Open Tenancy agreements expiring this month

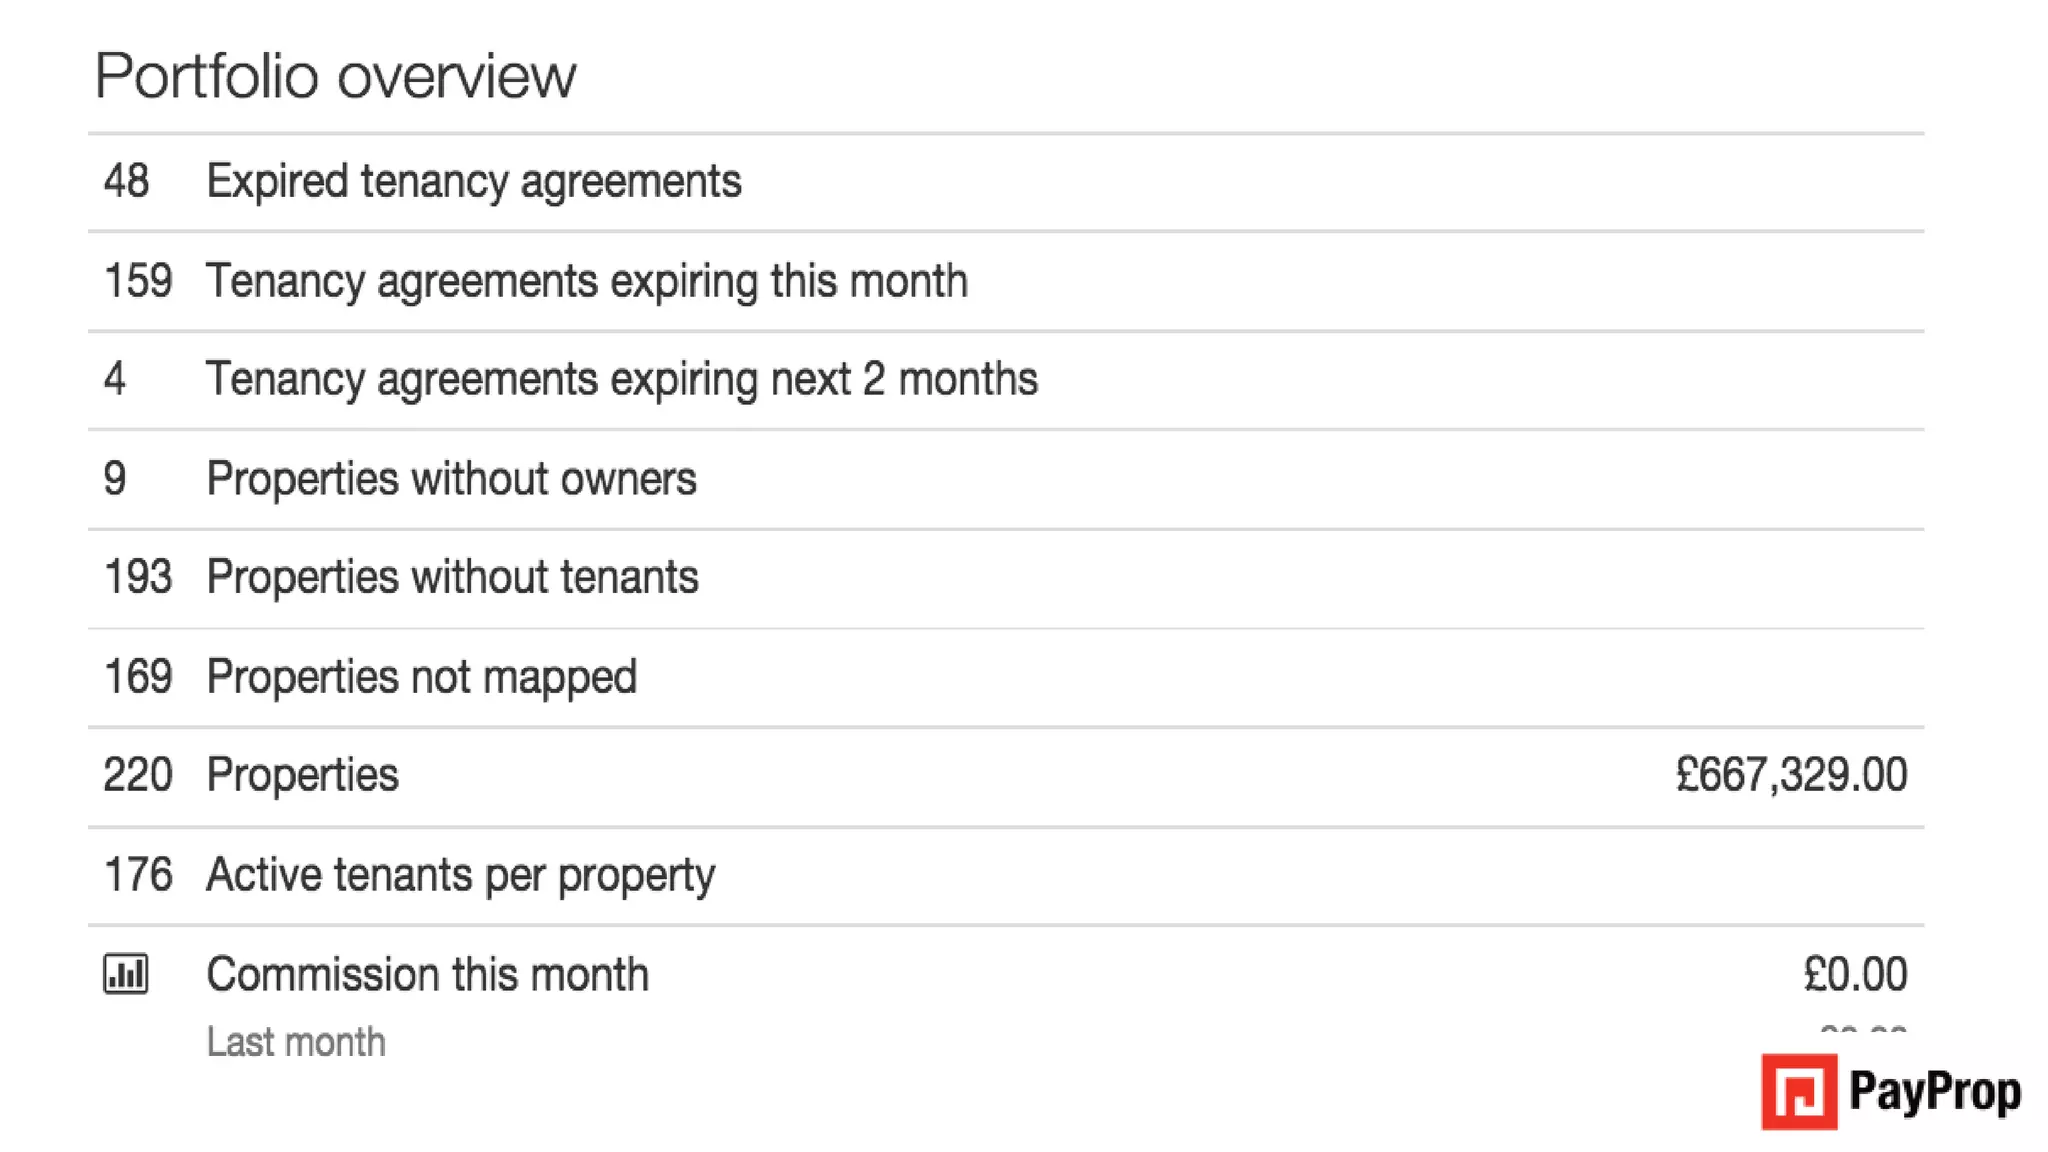[1006, 281]
